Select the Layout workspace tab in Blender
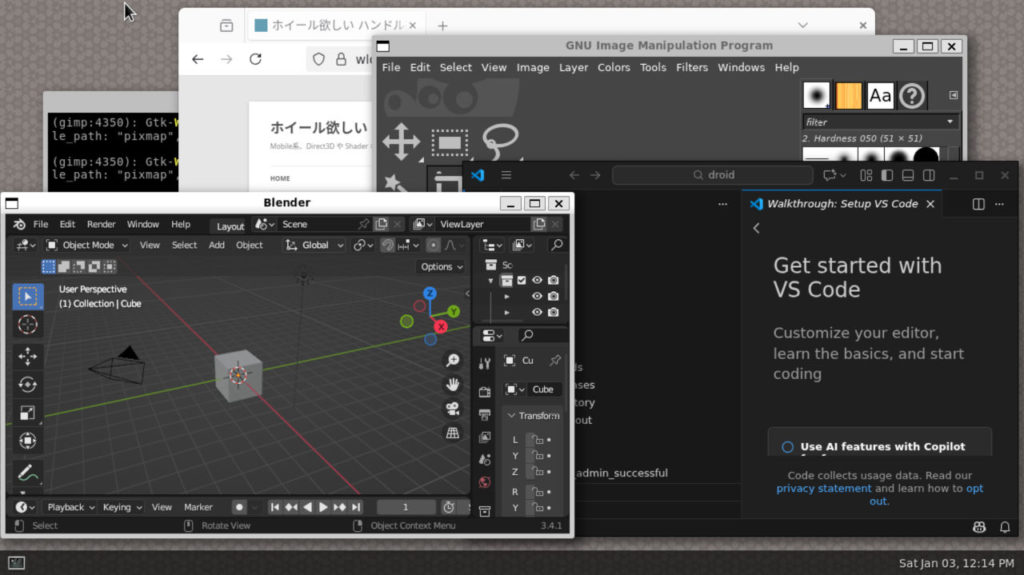This screenshot has width=1024, height=575. coord(230,226)
